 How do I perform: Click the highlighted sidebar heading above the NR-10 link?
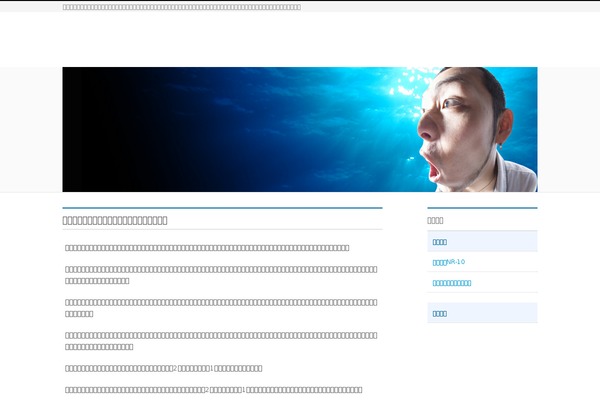click(x=482, y=242)
